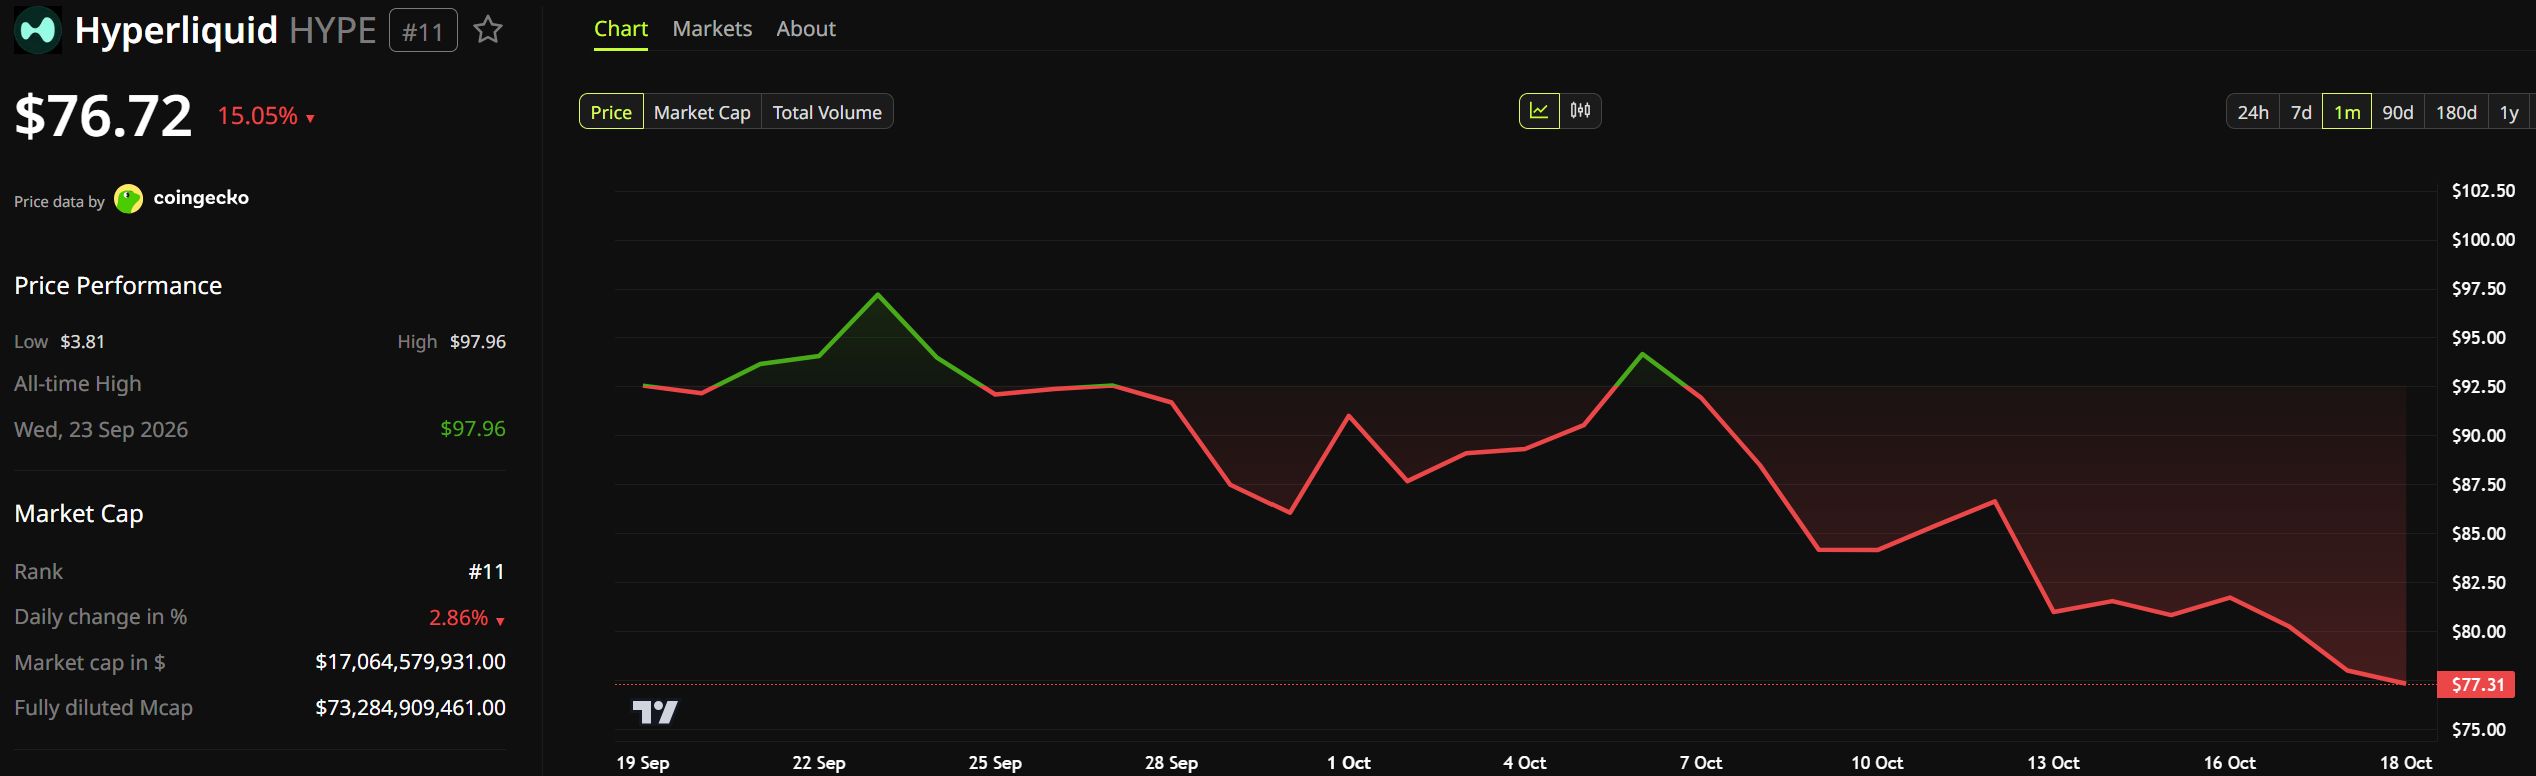Click the current price $76.72

[x=103, y=116]
